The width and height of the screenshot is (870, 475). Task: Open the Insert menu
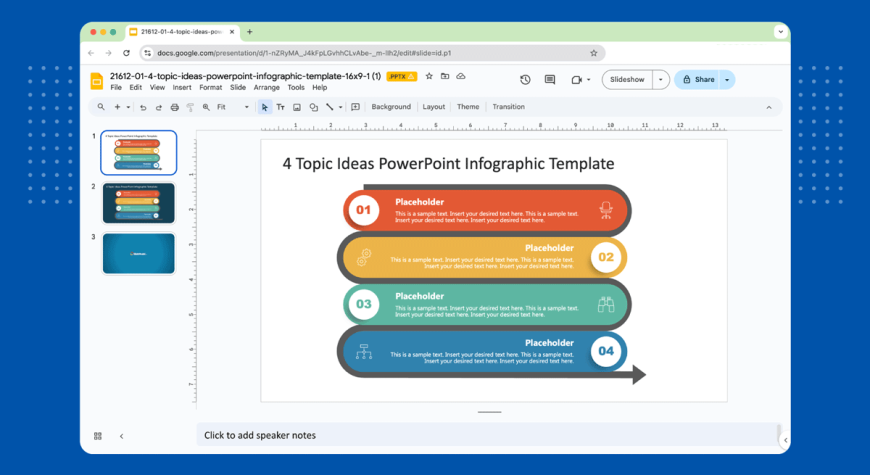(182, 88)
